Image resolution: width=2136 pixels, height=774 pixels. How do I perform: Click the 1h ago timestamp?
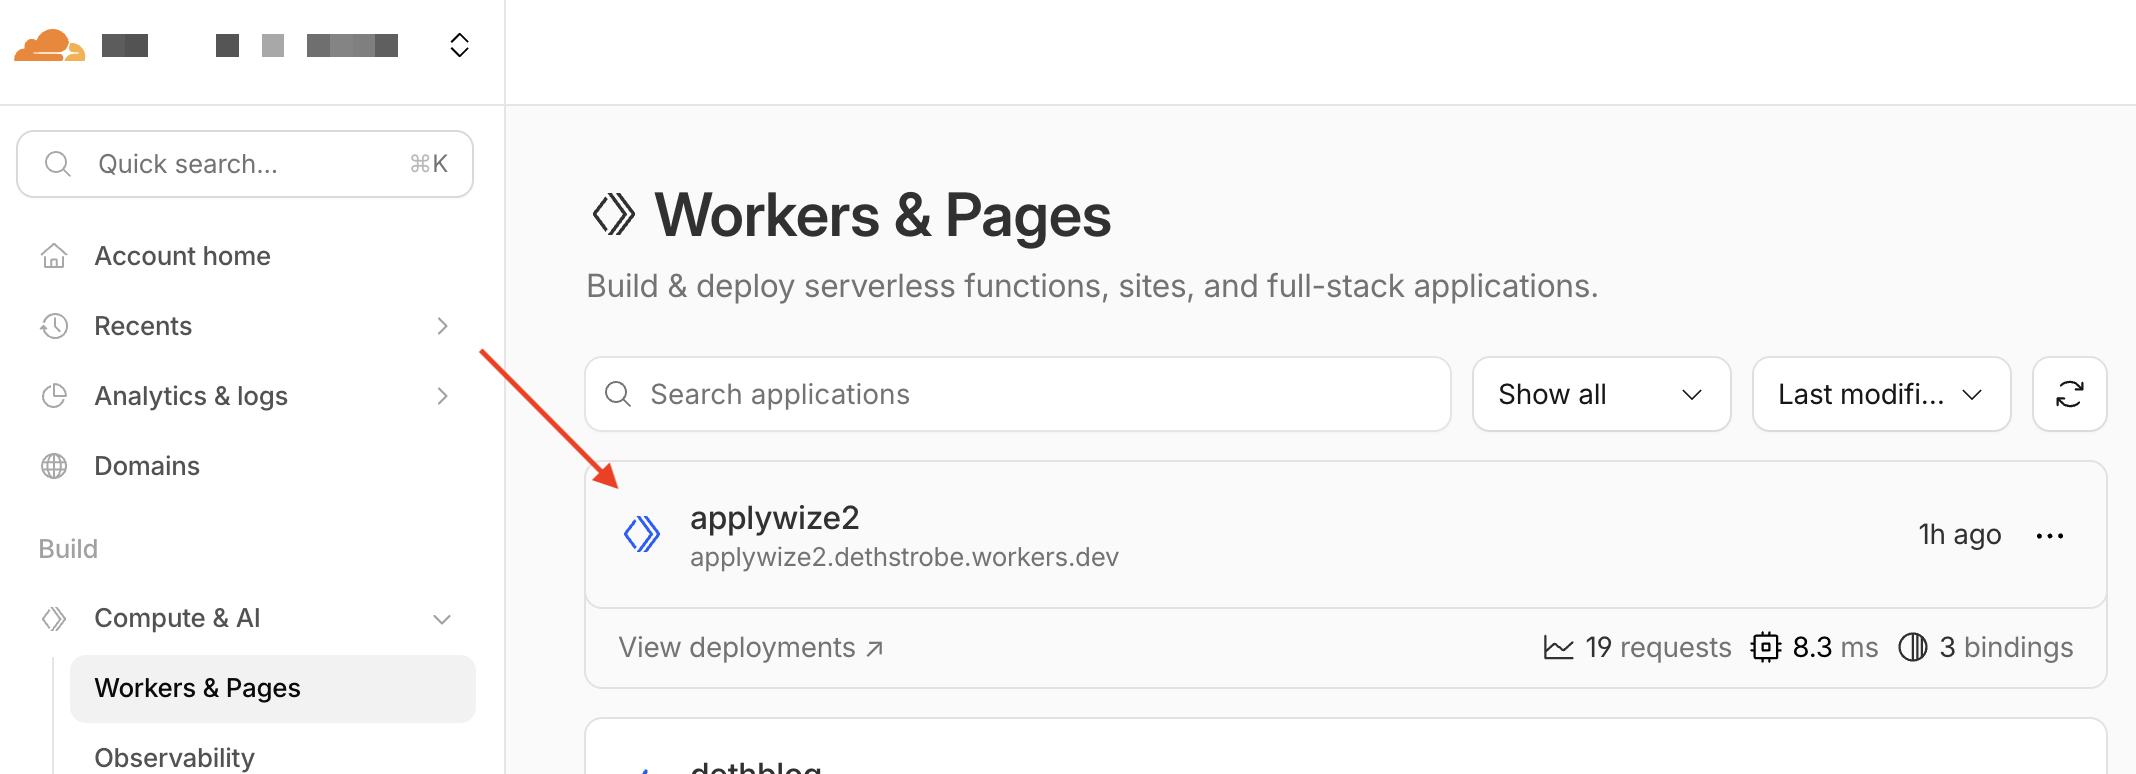coord(1959,535)
